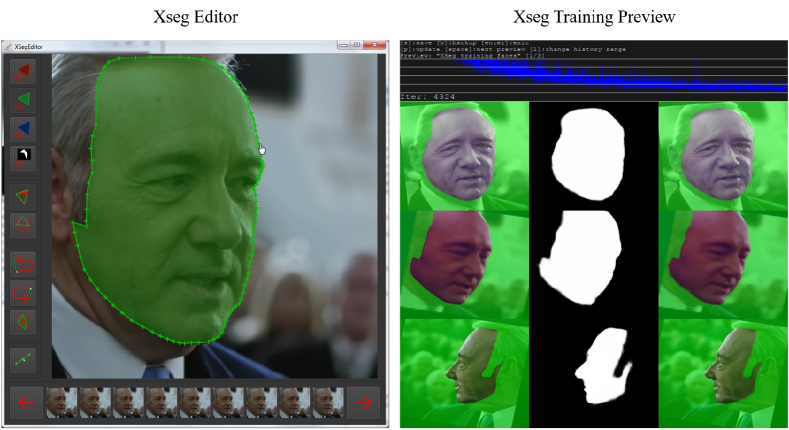
Task: Open the third thumbnail in the filmstrip
Action: tap(128, 402)
